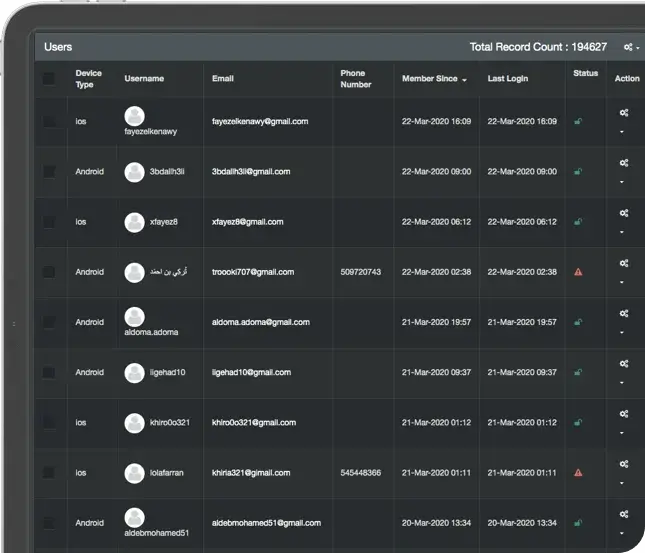Viewport: 645px width, 553px height.
Task: Sort by the Member Since column header
Action: [x=433, y=78]
